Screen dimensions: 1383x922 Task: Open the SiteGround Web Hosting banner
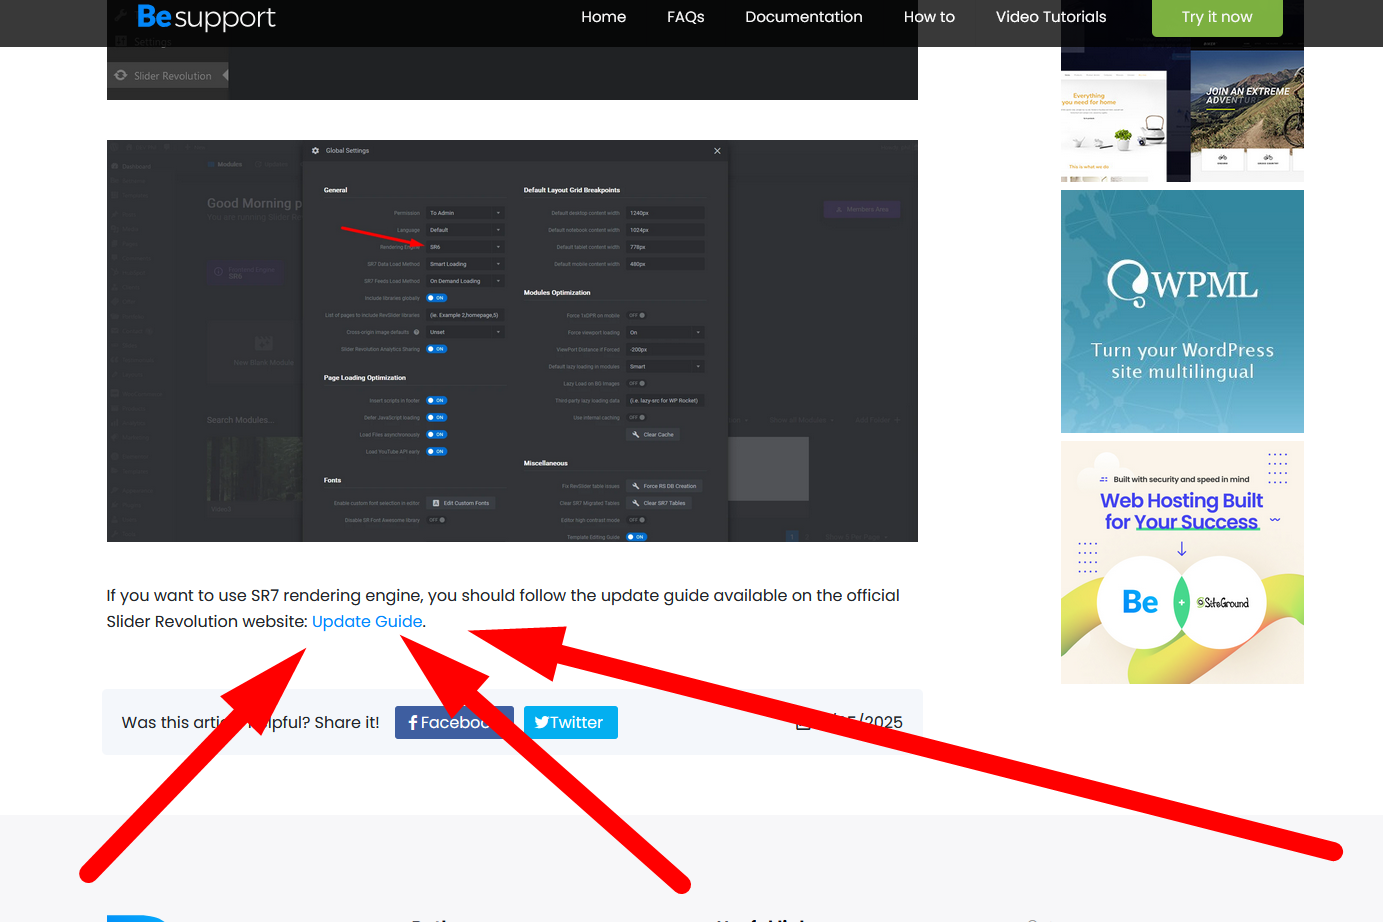(x=1182, y=562)
